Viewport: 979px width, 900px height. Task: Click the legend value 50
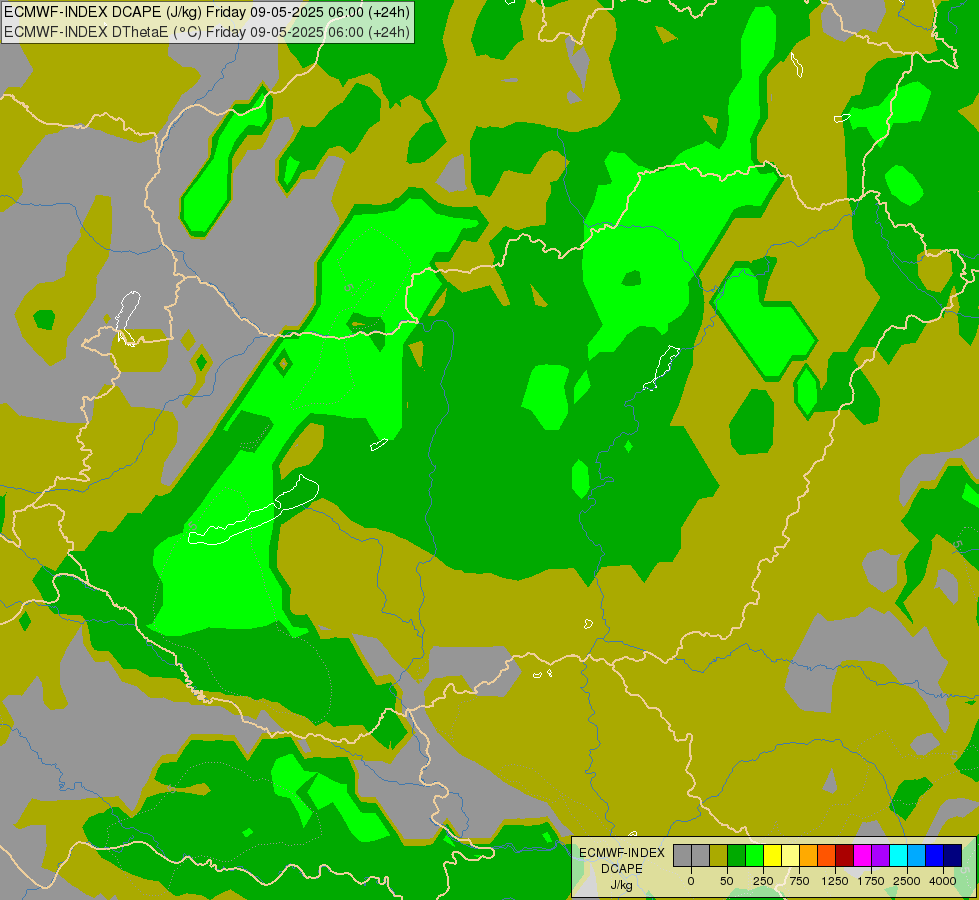tap(727, 881)
